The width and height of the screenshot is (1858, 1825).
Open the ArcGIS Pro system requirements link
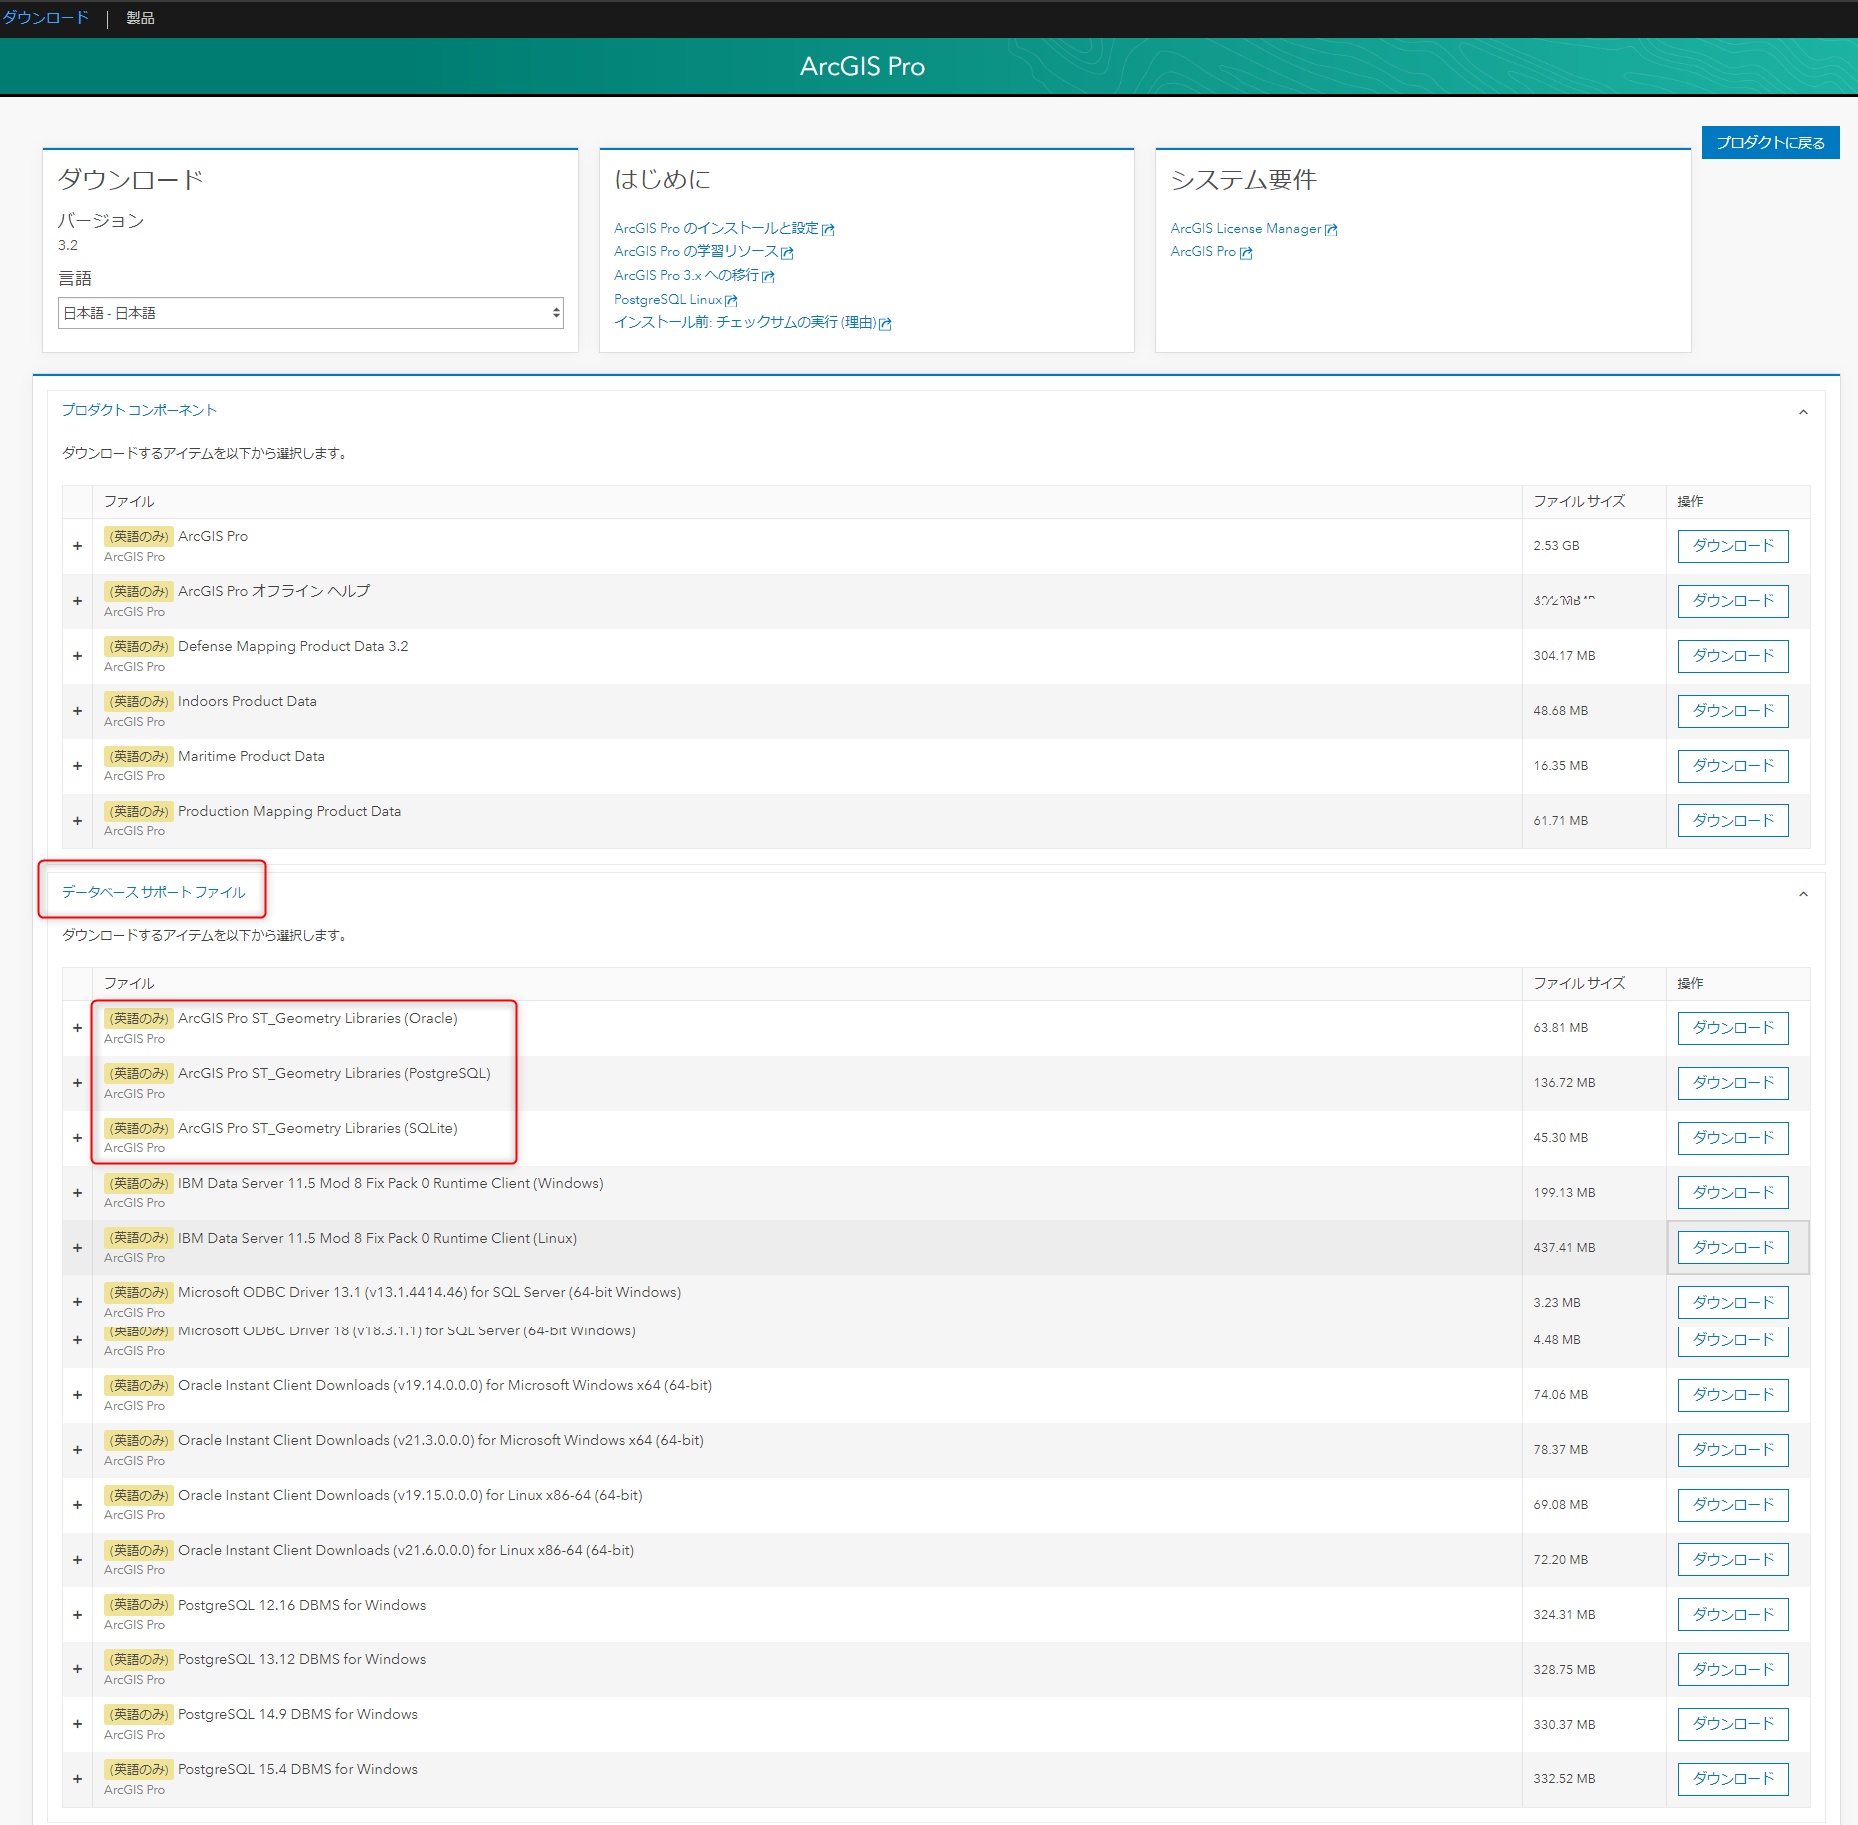tap(1211, 251)
